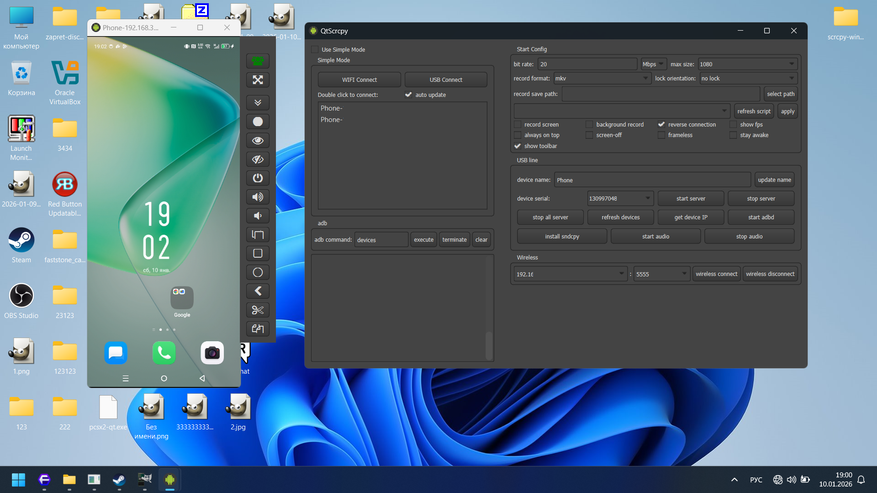Toggle the show toolbar checkbox
The height and width of the screenshot is (493, 877).
tap(518, 146)
